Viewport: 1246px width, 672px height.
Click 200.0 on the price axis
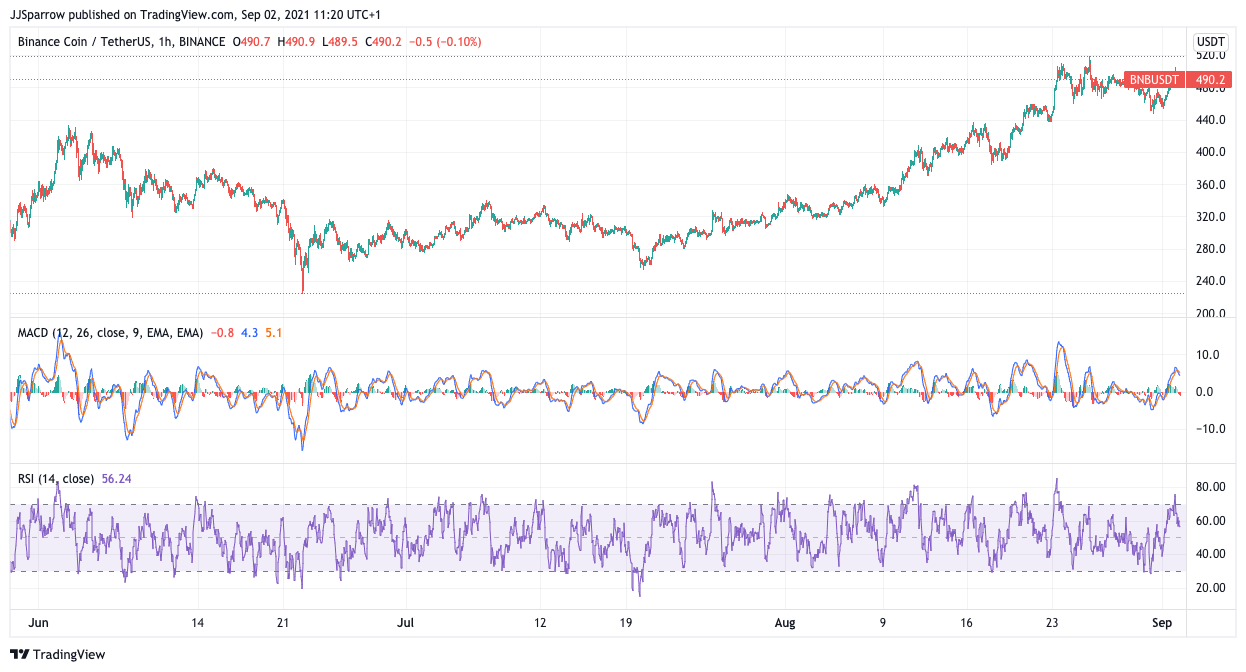pyautogui.click(x=1211, y=313)
